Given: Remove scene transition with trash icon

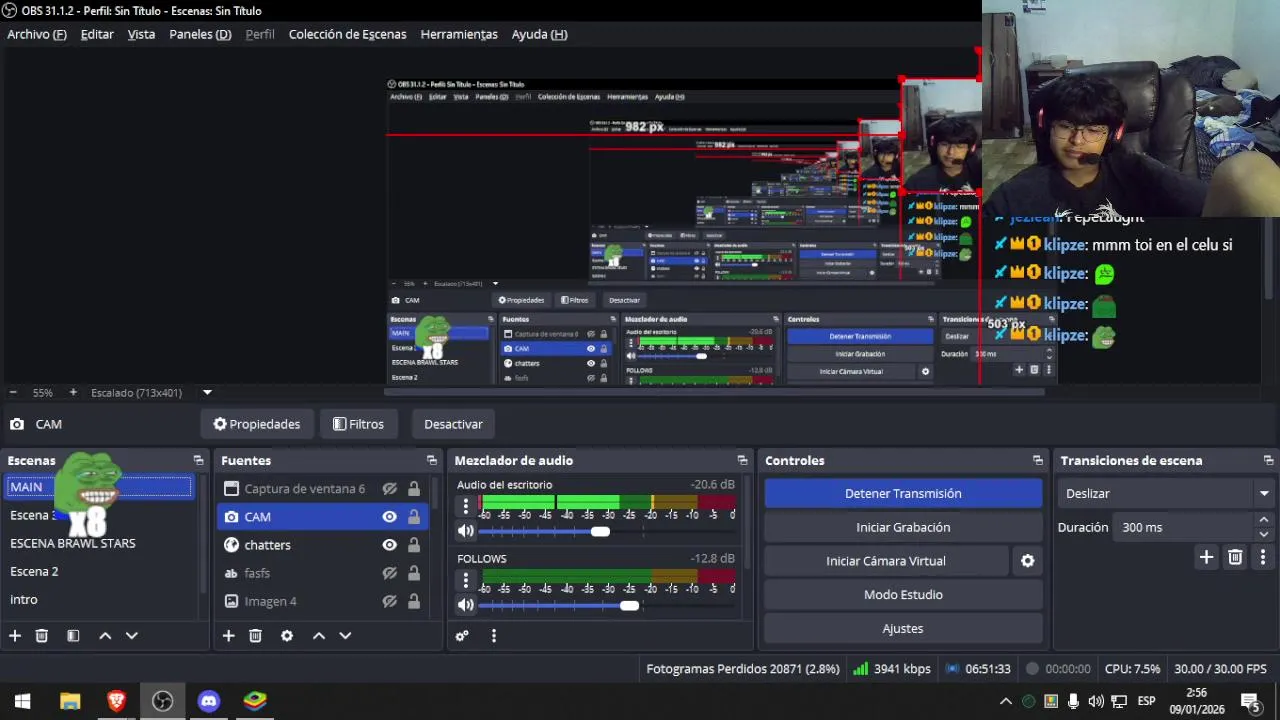Looking at the screenshot, I should click(1235, 558).
